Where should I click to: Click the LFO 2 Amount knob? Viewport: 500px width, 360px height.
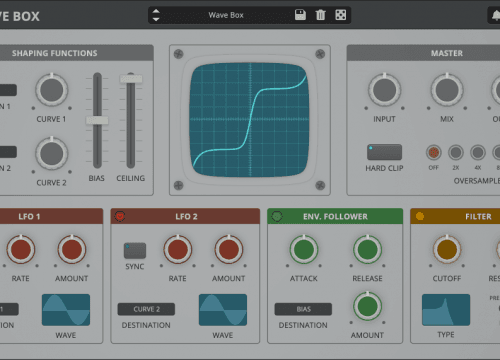tap(229, 249)
